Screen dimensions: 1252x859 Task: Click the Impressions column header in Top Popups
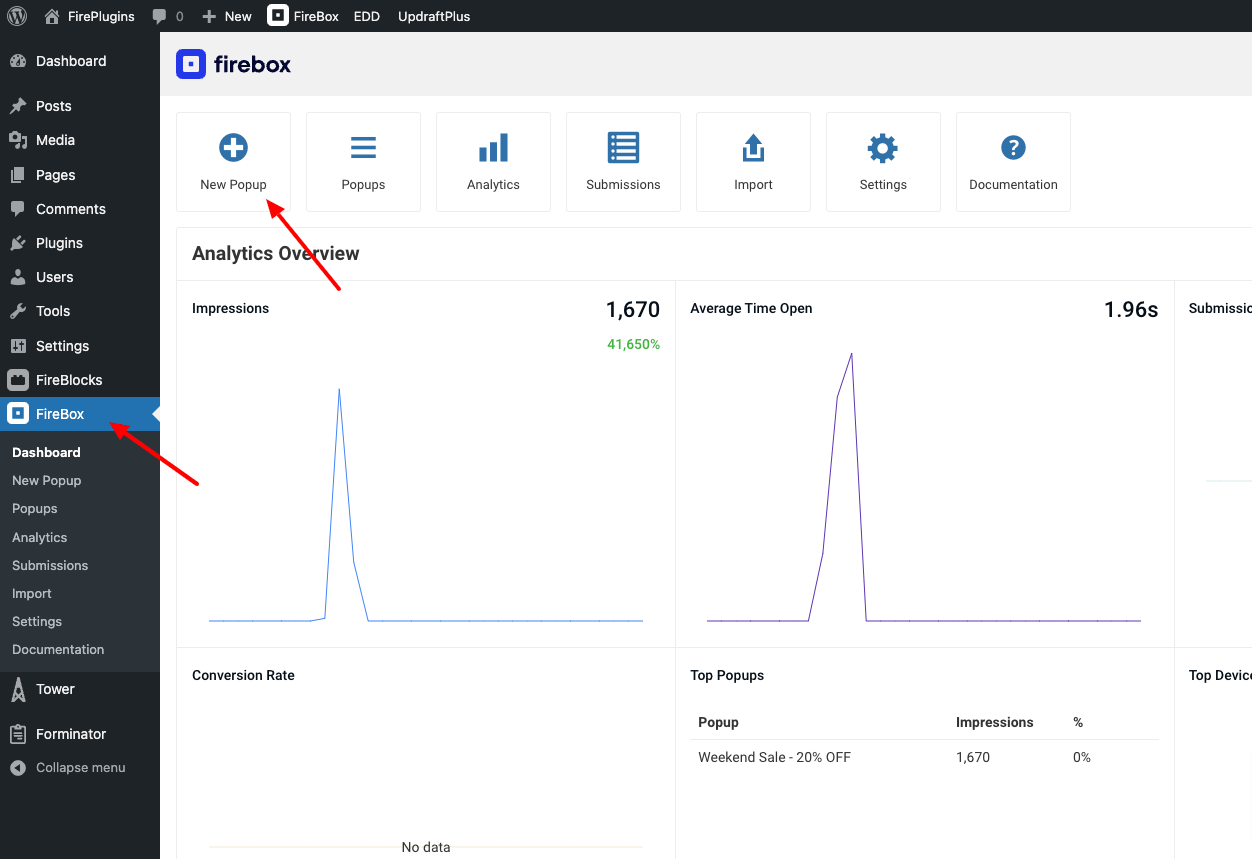point(994,722)
